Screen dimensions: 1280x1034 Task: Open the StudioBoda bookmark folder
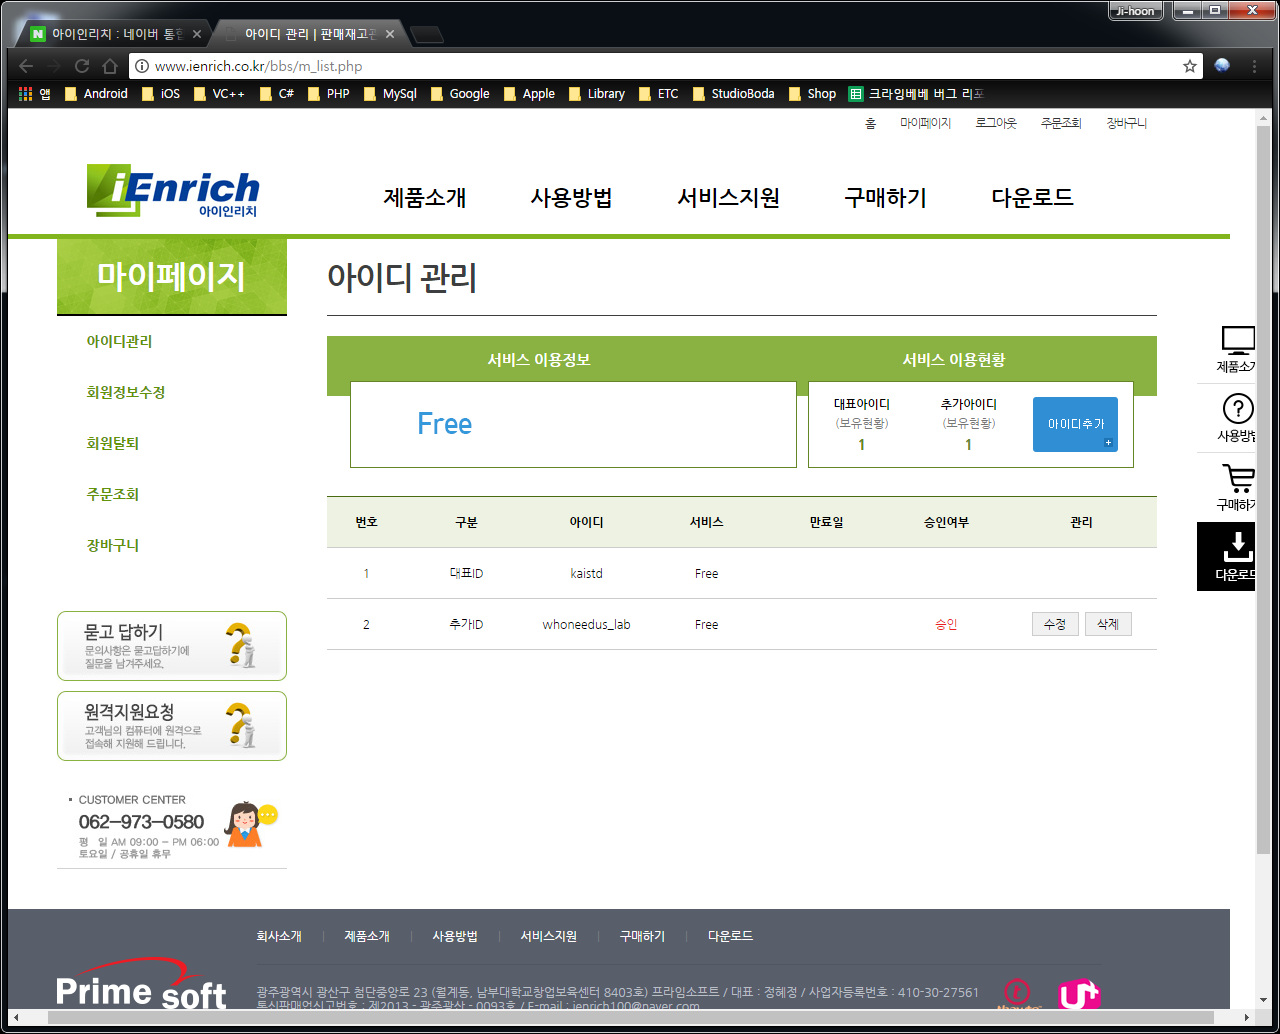pos(732,94)
